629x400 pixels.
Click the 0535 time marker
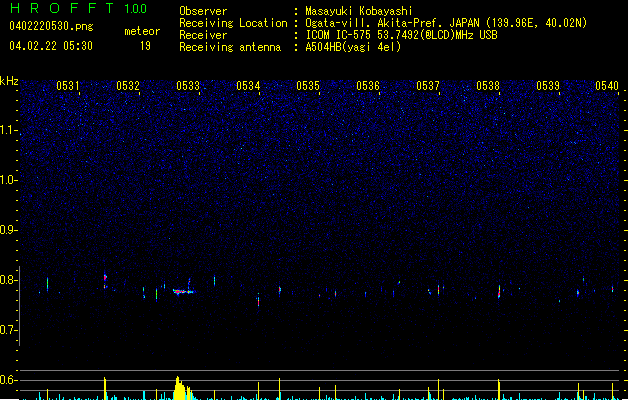pos(308,86)
